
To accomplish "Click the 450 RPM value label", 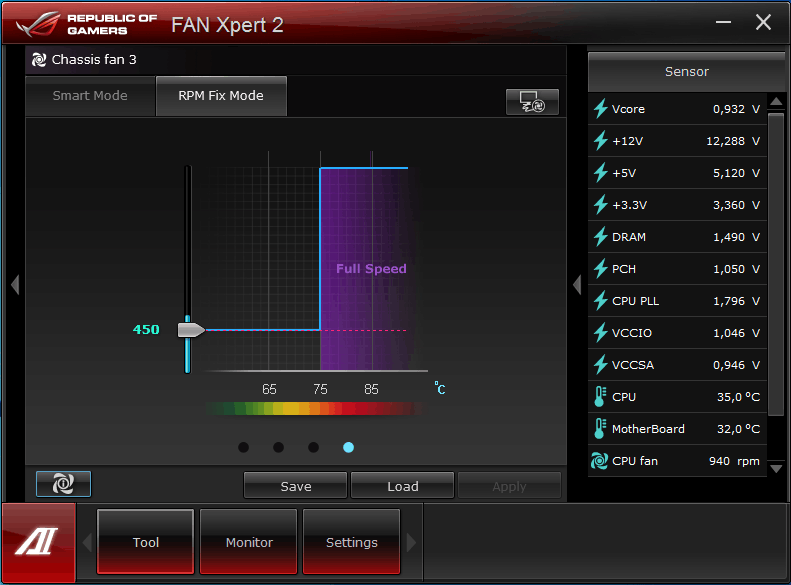I will coord(146,329).
